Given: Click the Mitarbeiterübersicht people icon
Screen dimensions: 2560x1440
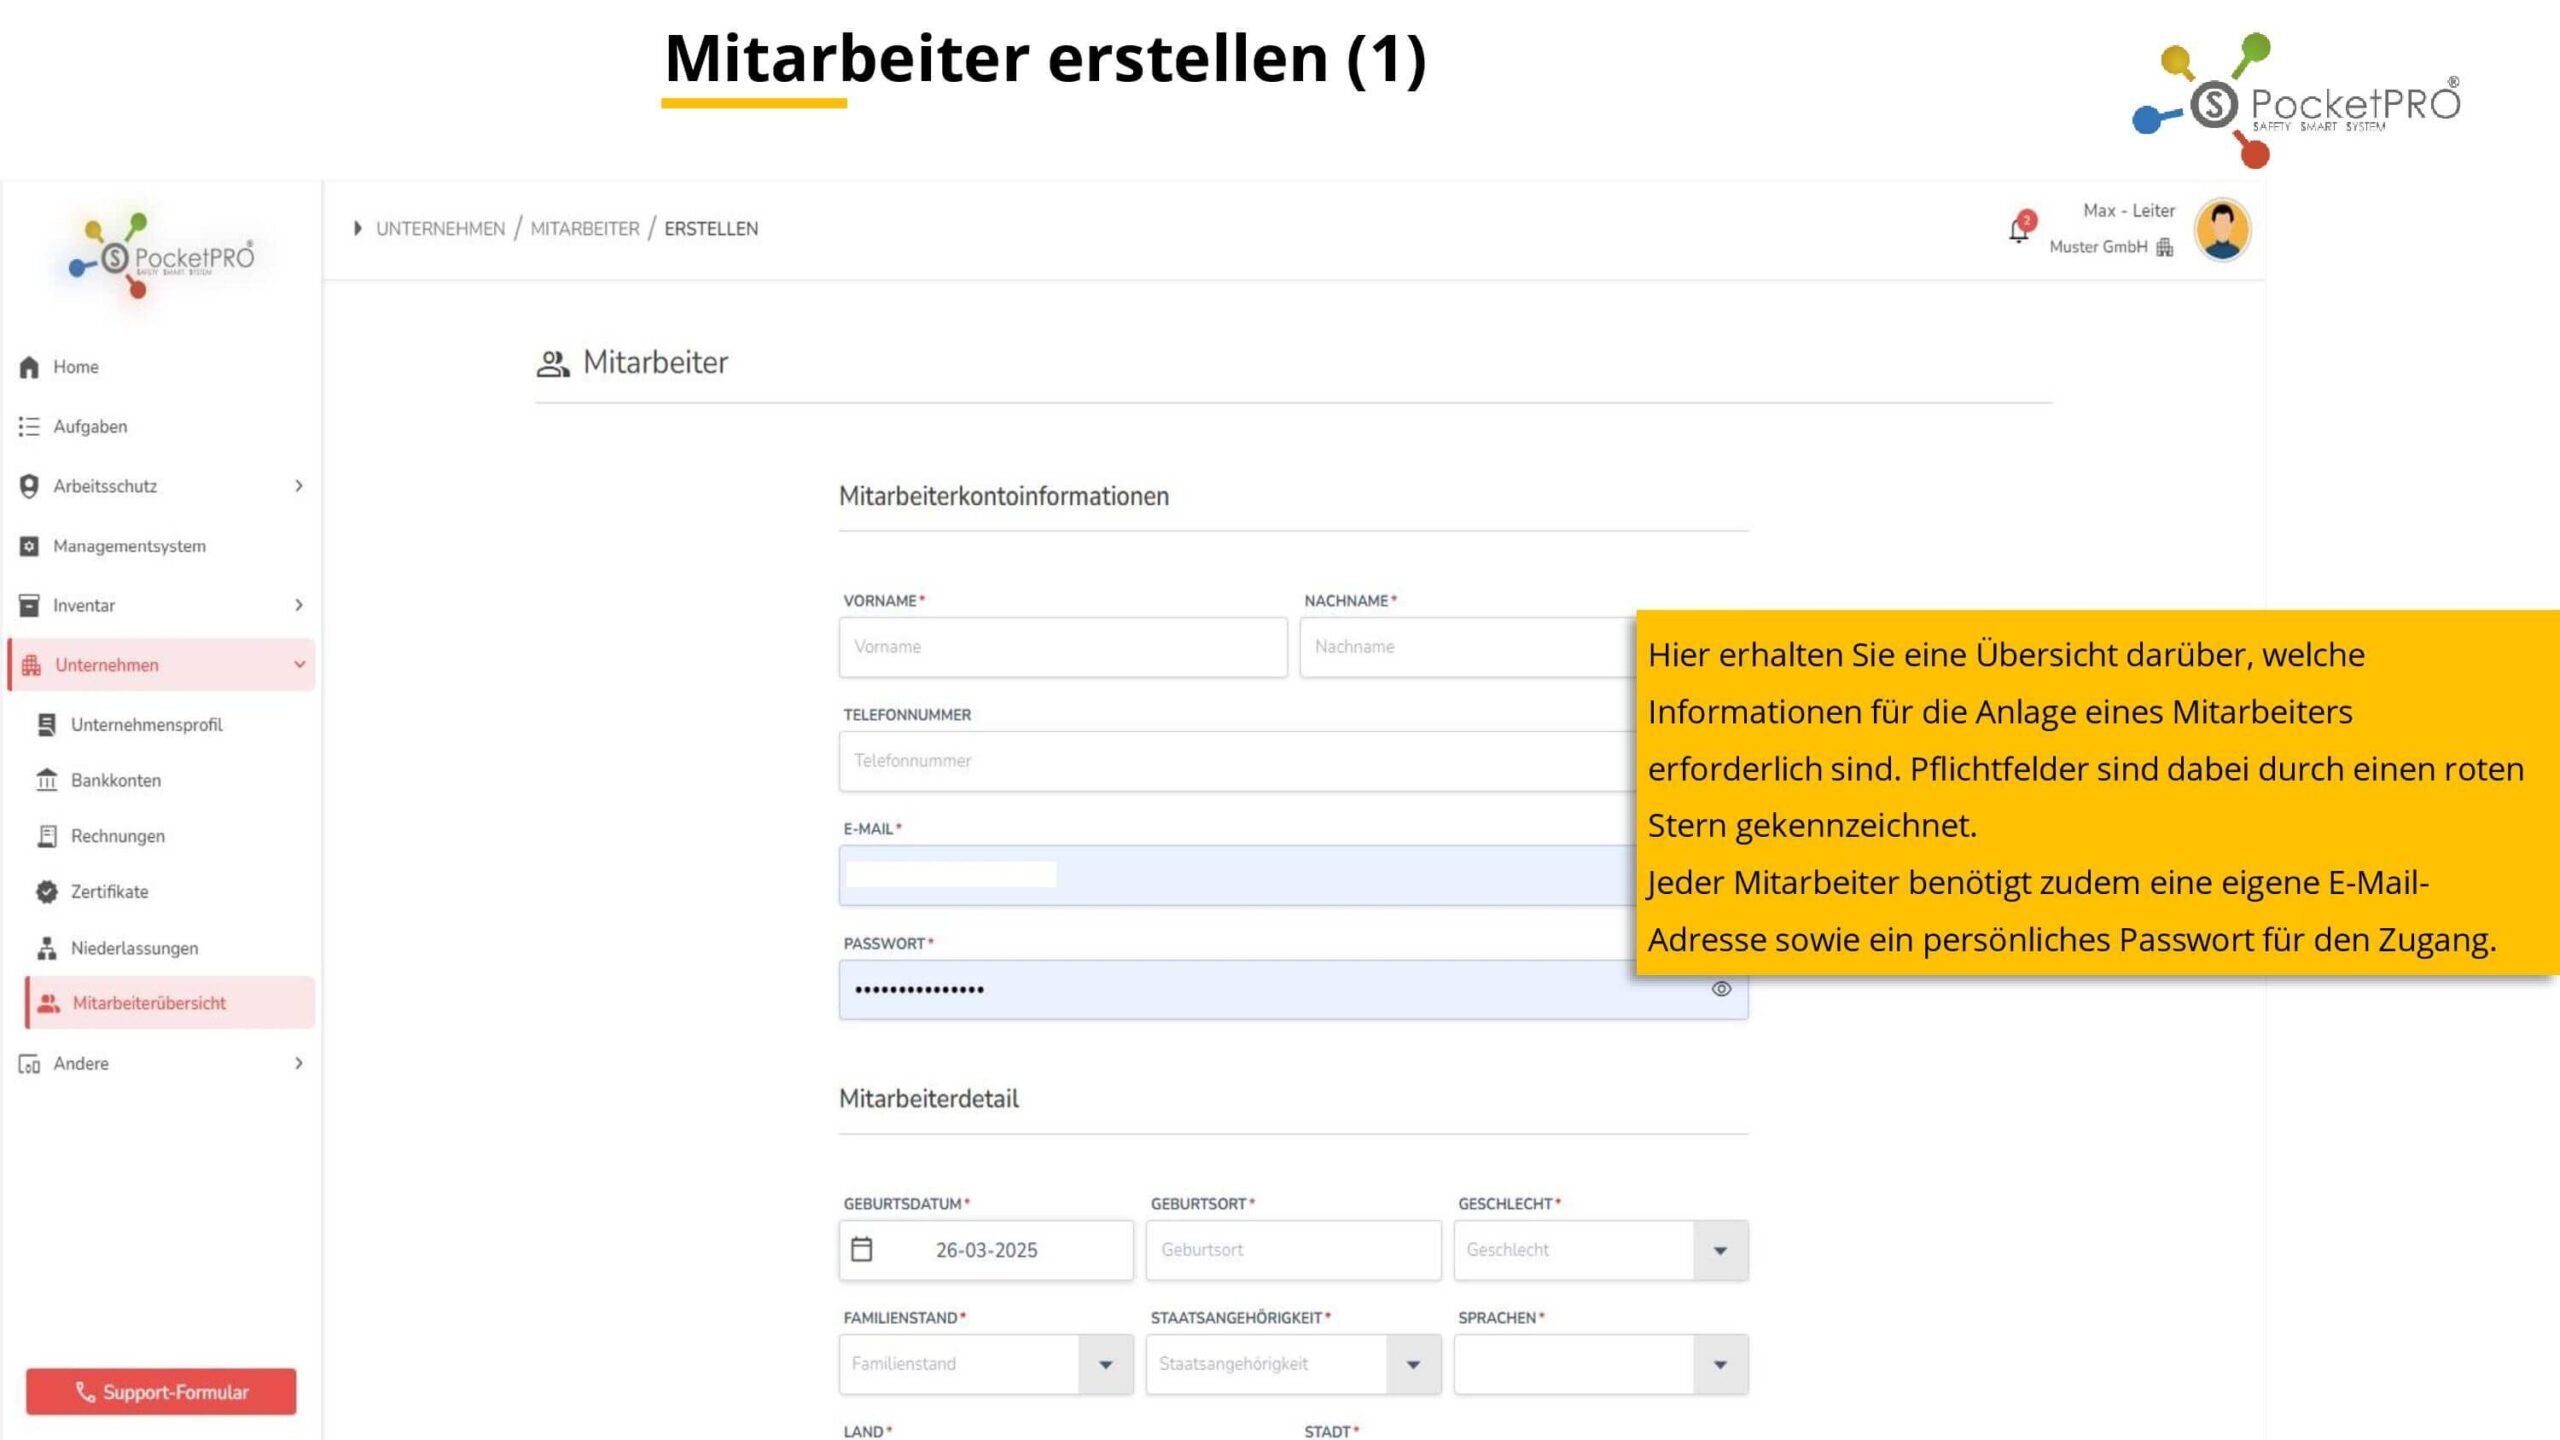Looking at the screenshot, I should click(48, 1003).
